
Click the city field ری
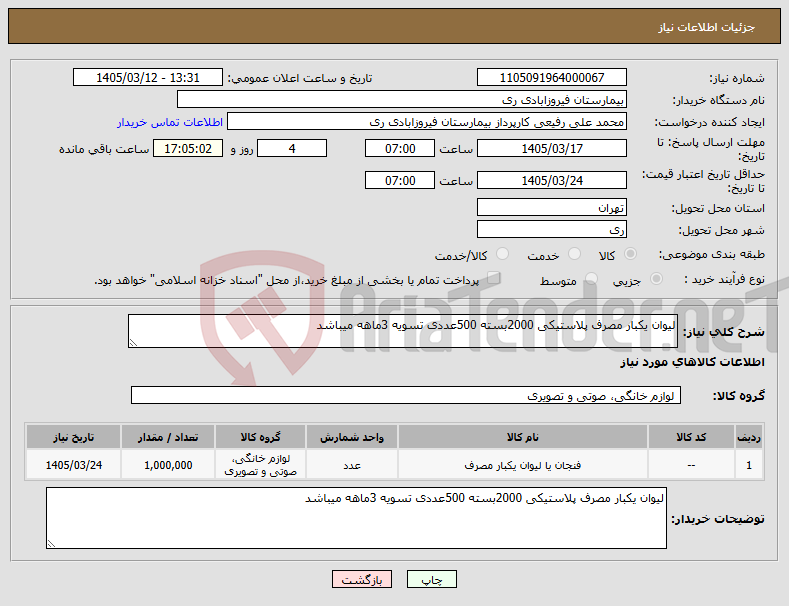pos(551,230)
